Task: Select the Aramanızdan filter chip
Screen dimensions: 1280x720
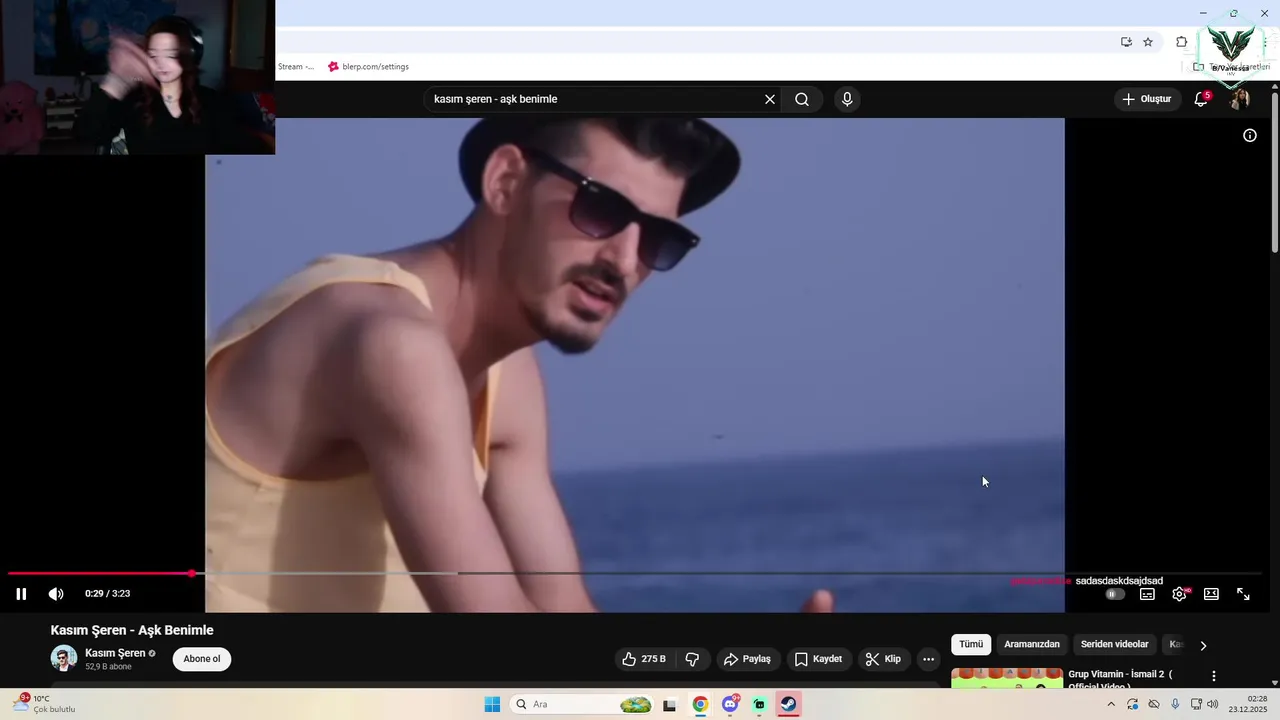Action: 1032,644
